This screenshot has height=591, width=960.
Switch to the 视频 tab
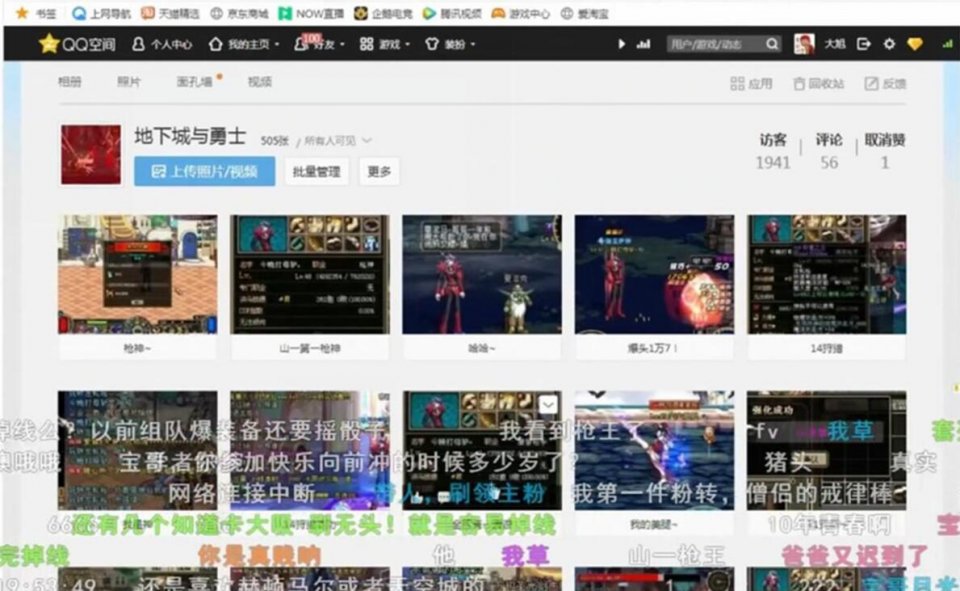tap(260, 81)
